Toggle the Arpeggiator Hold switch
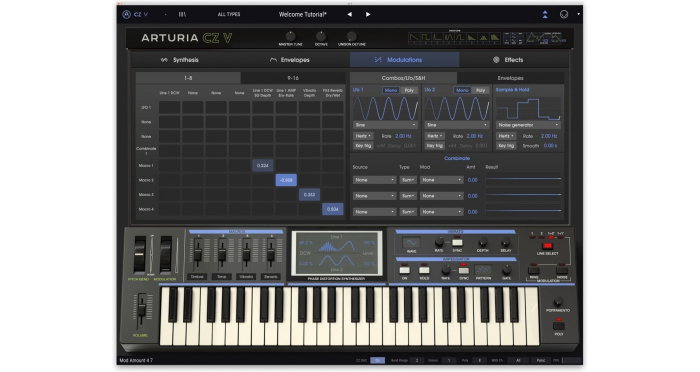The height and width of the screenshot is (372, 700). (x=424, y=270)
